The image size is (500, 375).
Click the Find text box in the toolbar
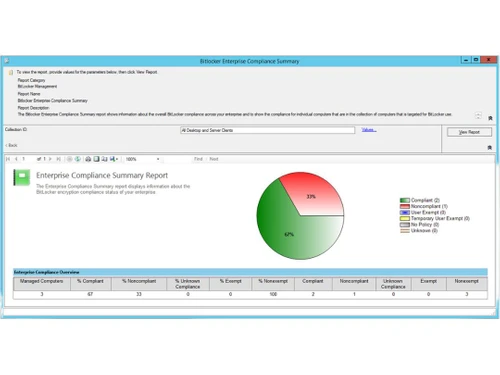pos(177,159)
